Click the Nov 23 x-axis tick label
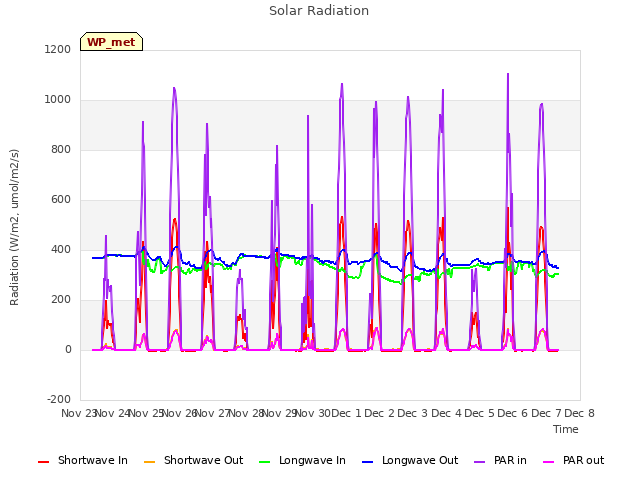Screen dimensions: 640x480 (78, 413)
